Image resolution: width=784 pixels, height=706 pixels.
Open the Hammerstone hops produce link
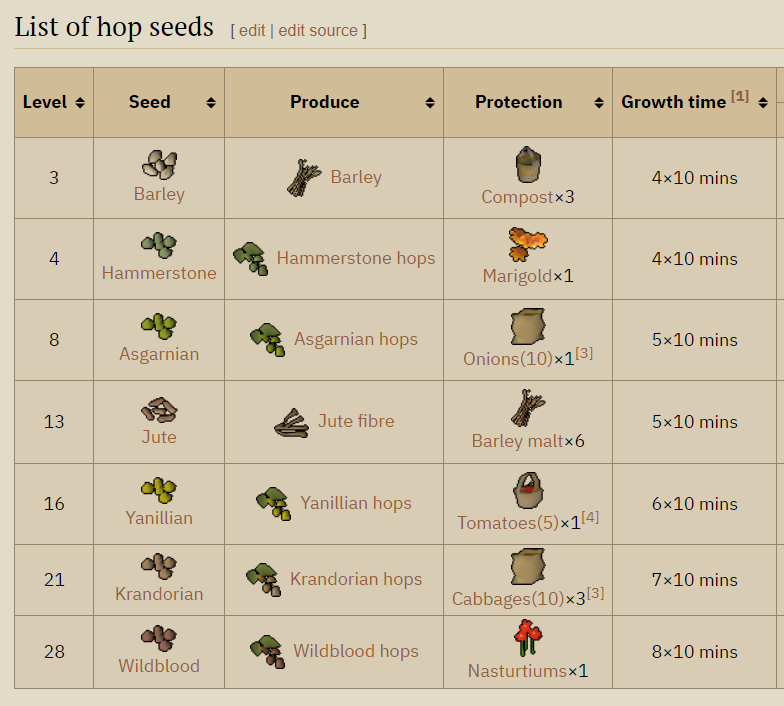click(x=355, y=258)
